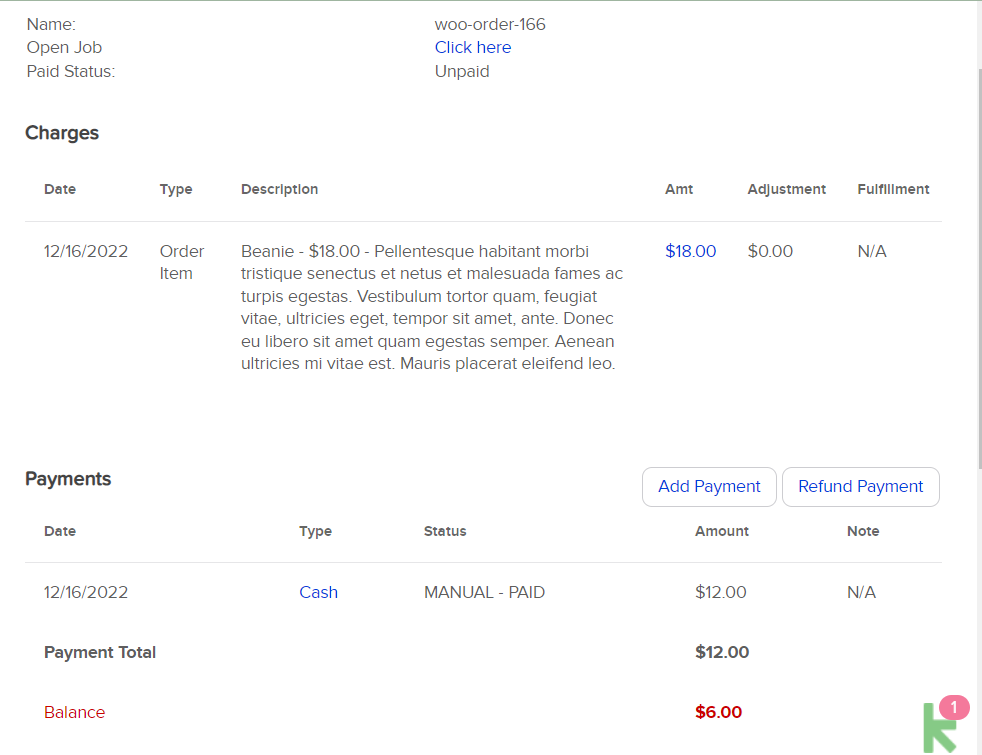
Task: Click the MANUAL - PAID status cell
Action: tap(484, 592)
